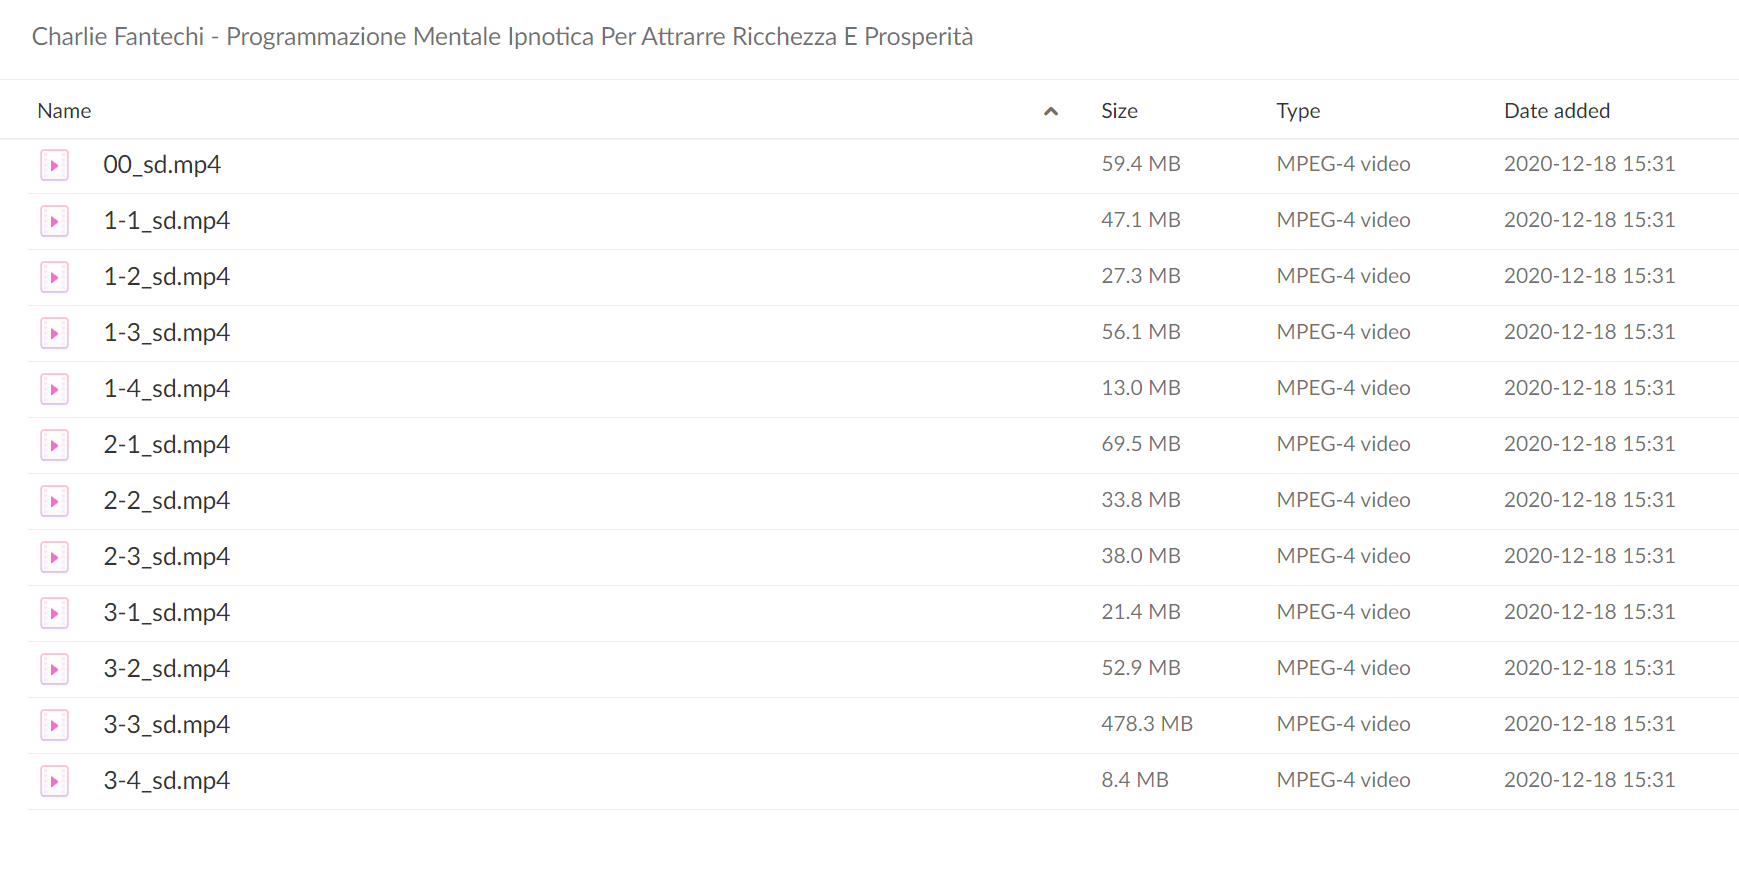Toggle sort order with the Name column arrow
Viewport: 1739px width, 896px height.
[x=1050, y=111]
